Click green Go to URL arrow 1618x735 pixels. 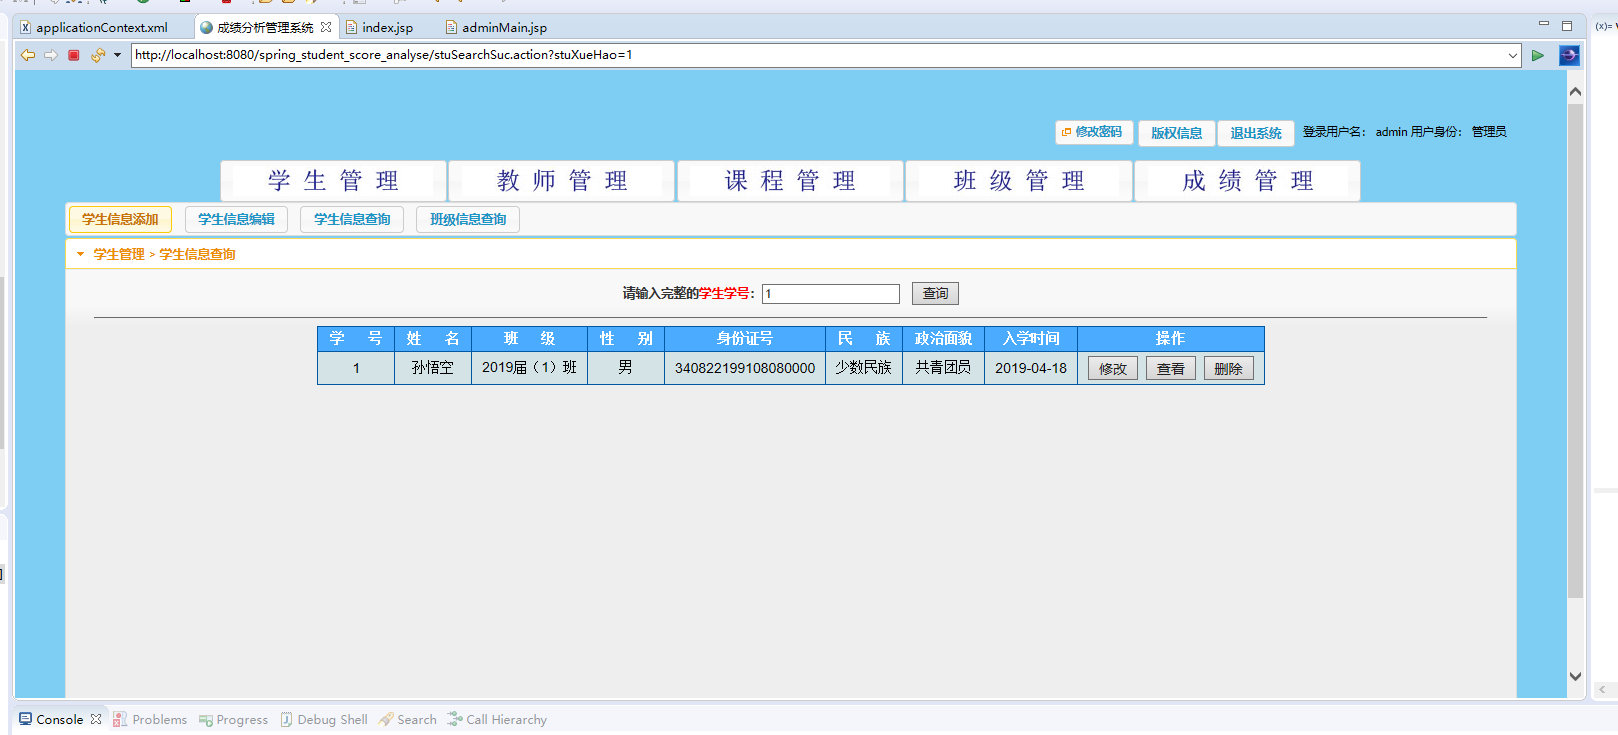click(1538, 56)
